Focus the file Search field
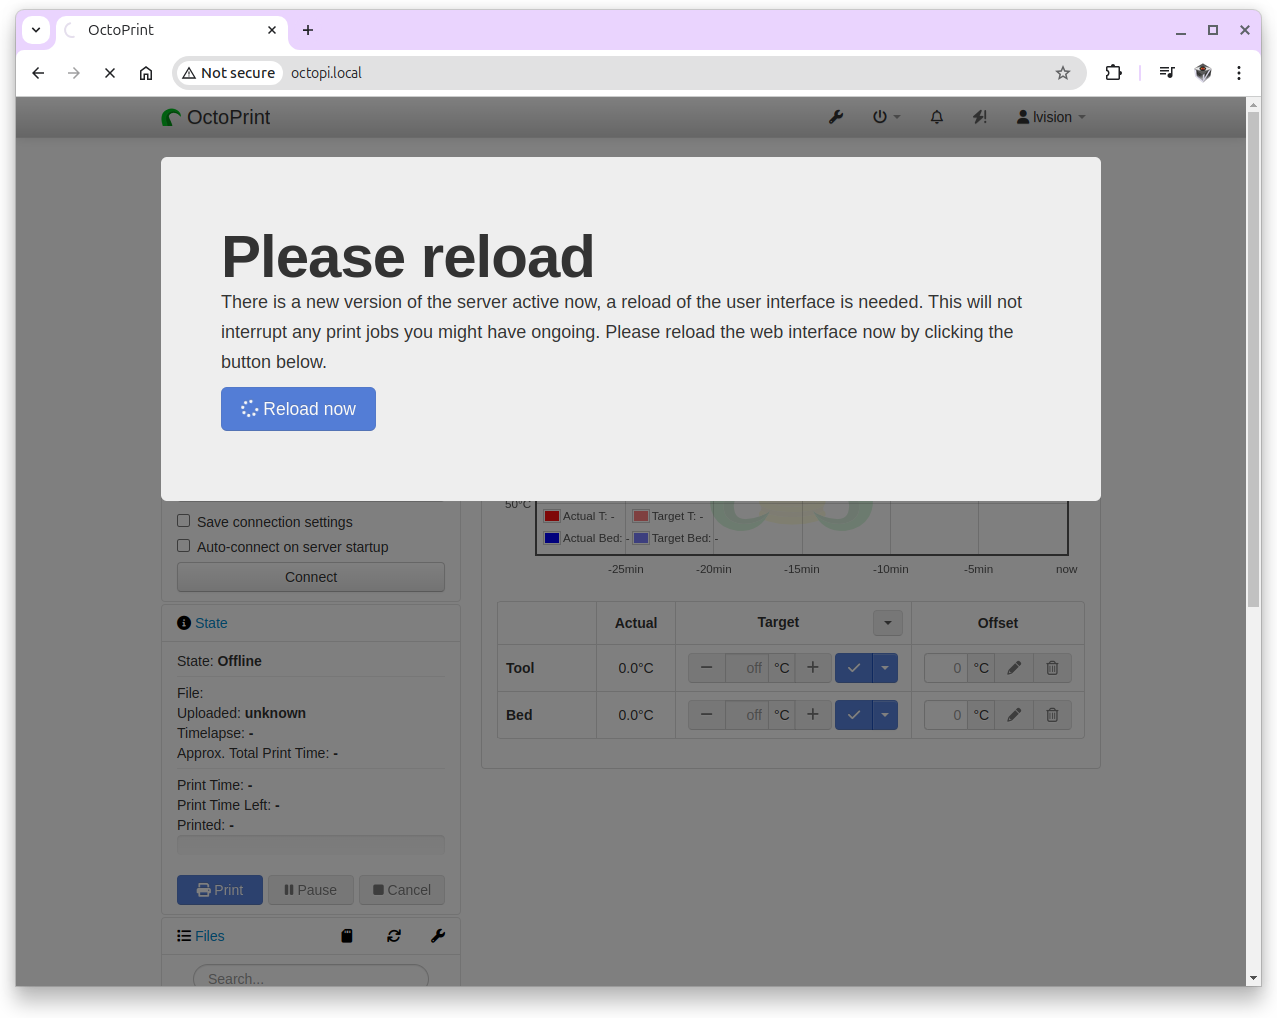The width and height of the screenshot is (1277, 1018). pos(311,976)
